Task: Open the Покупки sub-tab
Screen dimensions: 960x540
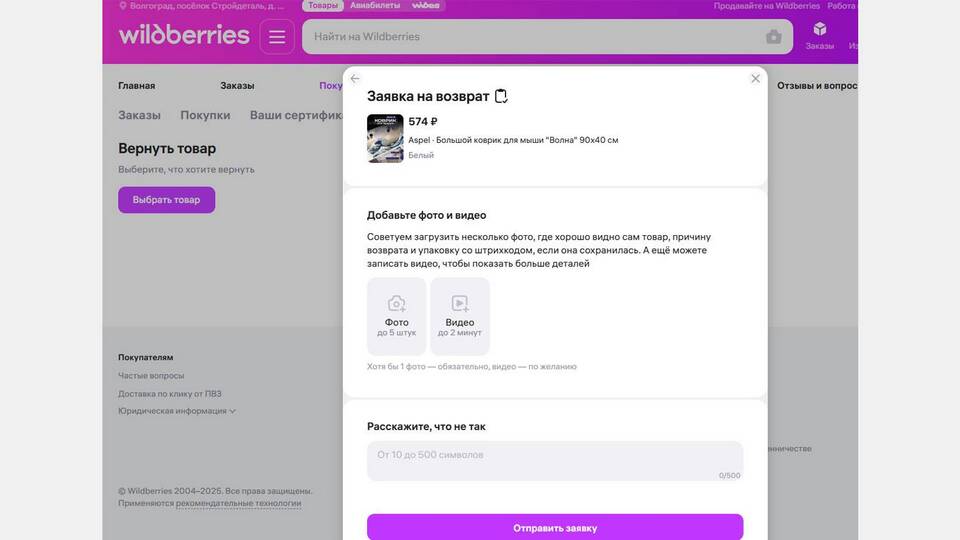Action: pos(205,115)
